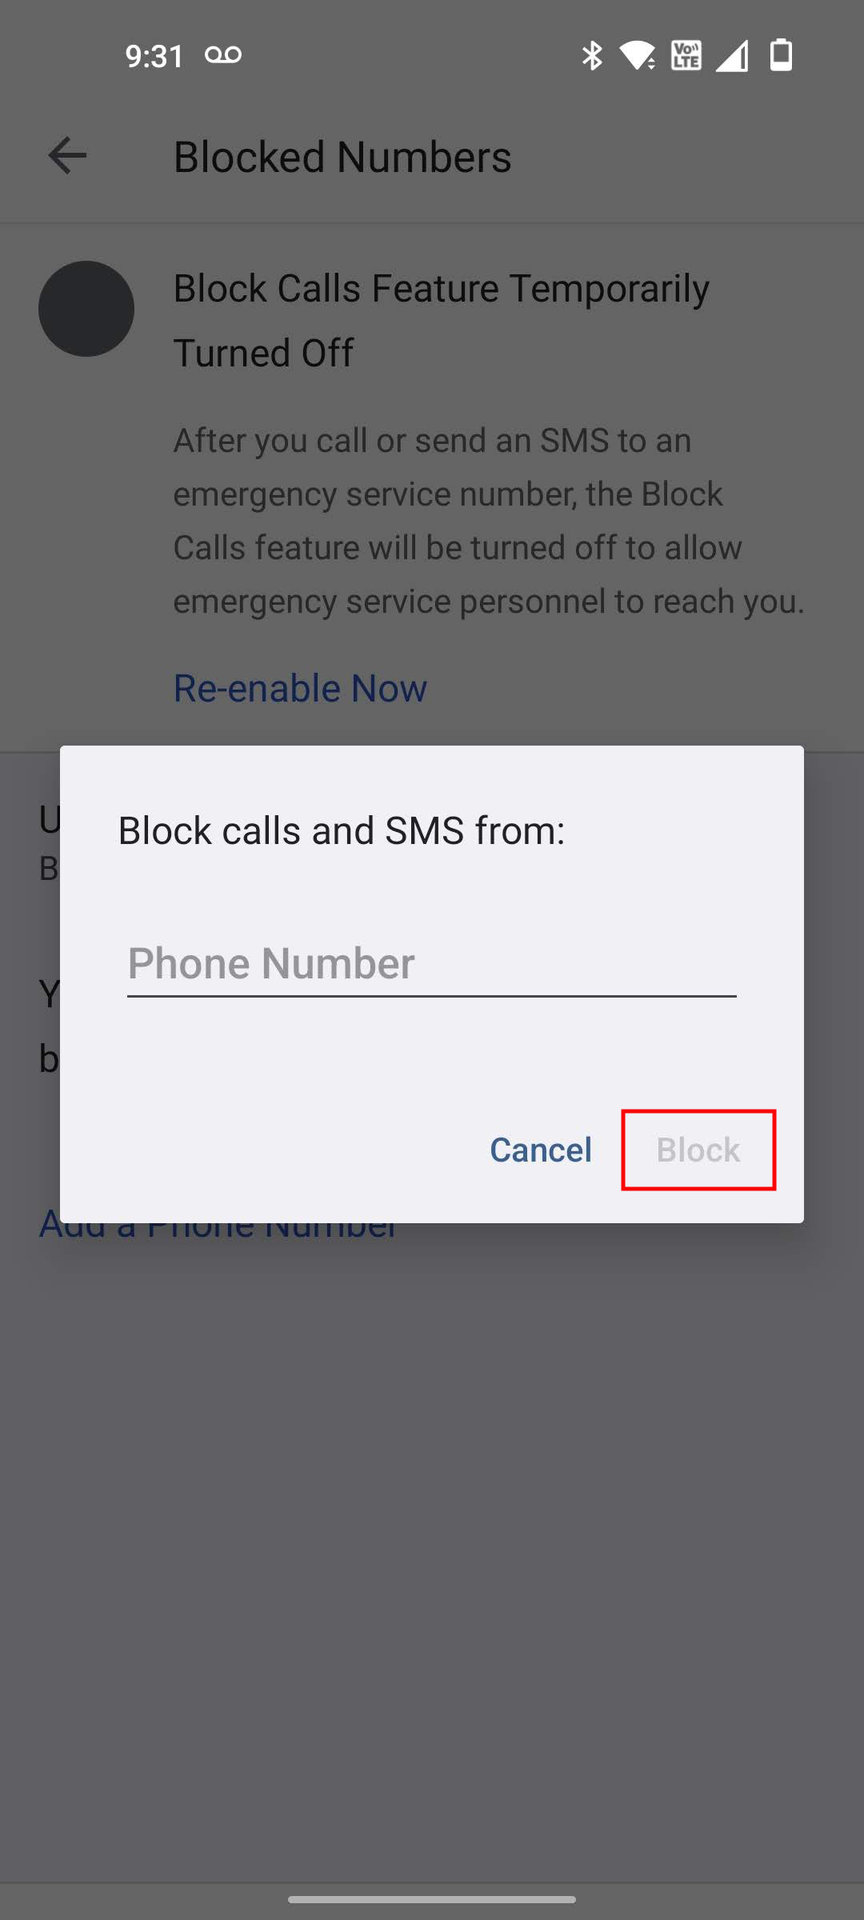
Task: Tap the VoLTE indicator icon
Action: (x=686, y=56)
